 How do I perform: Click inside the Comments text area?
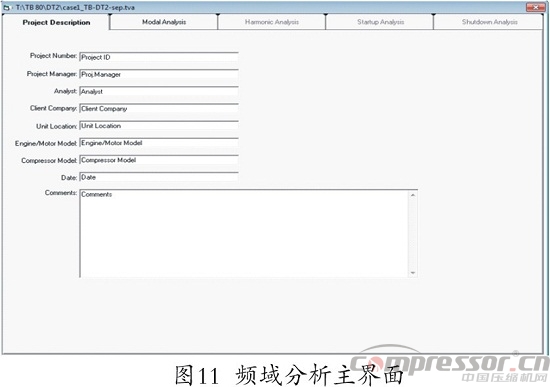244,233
